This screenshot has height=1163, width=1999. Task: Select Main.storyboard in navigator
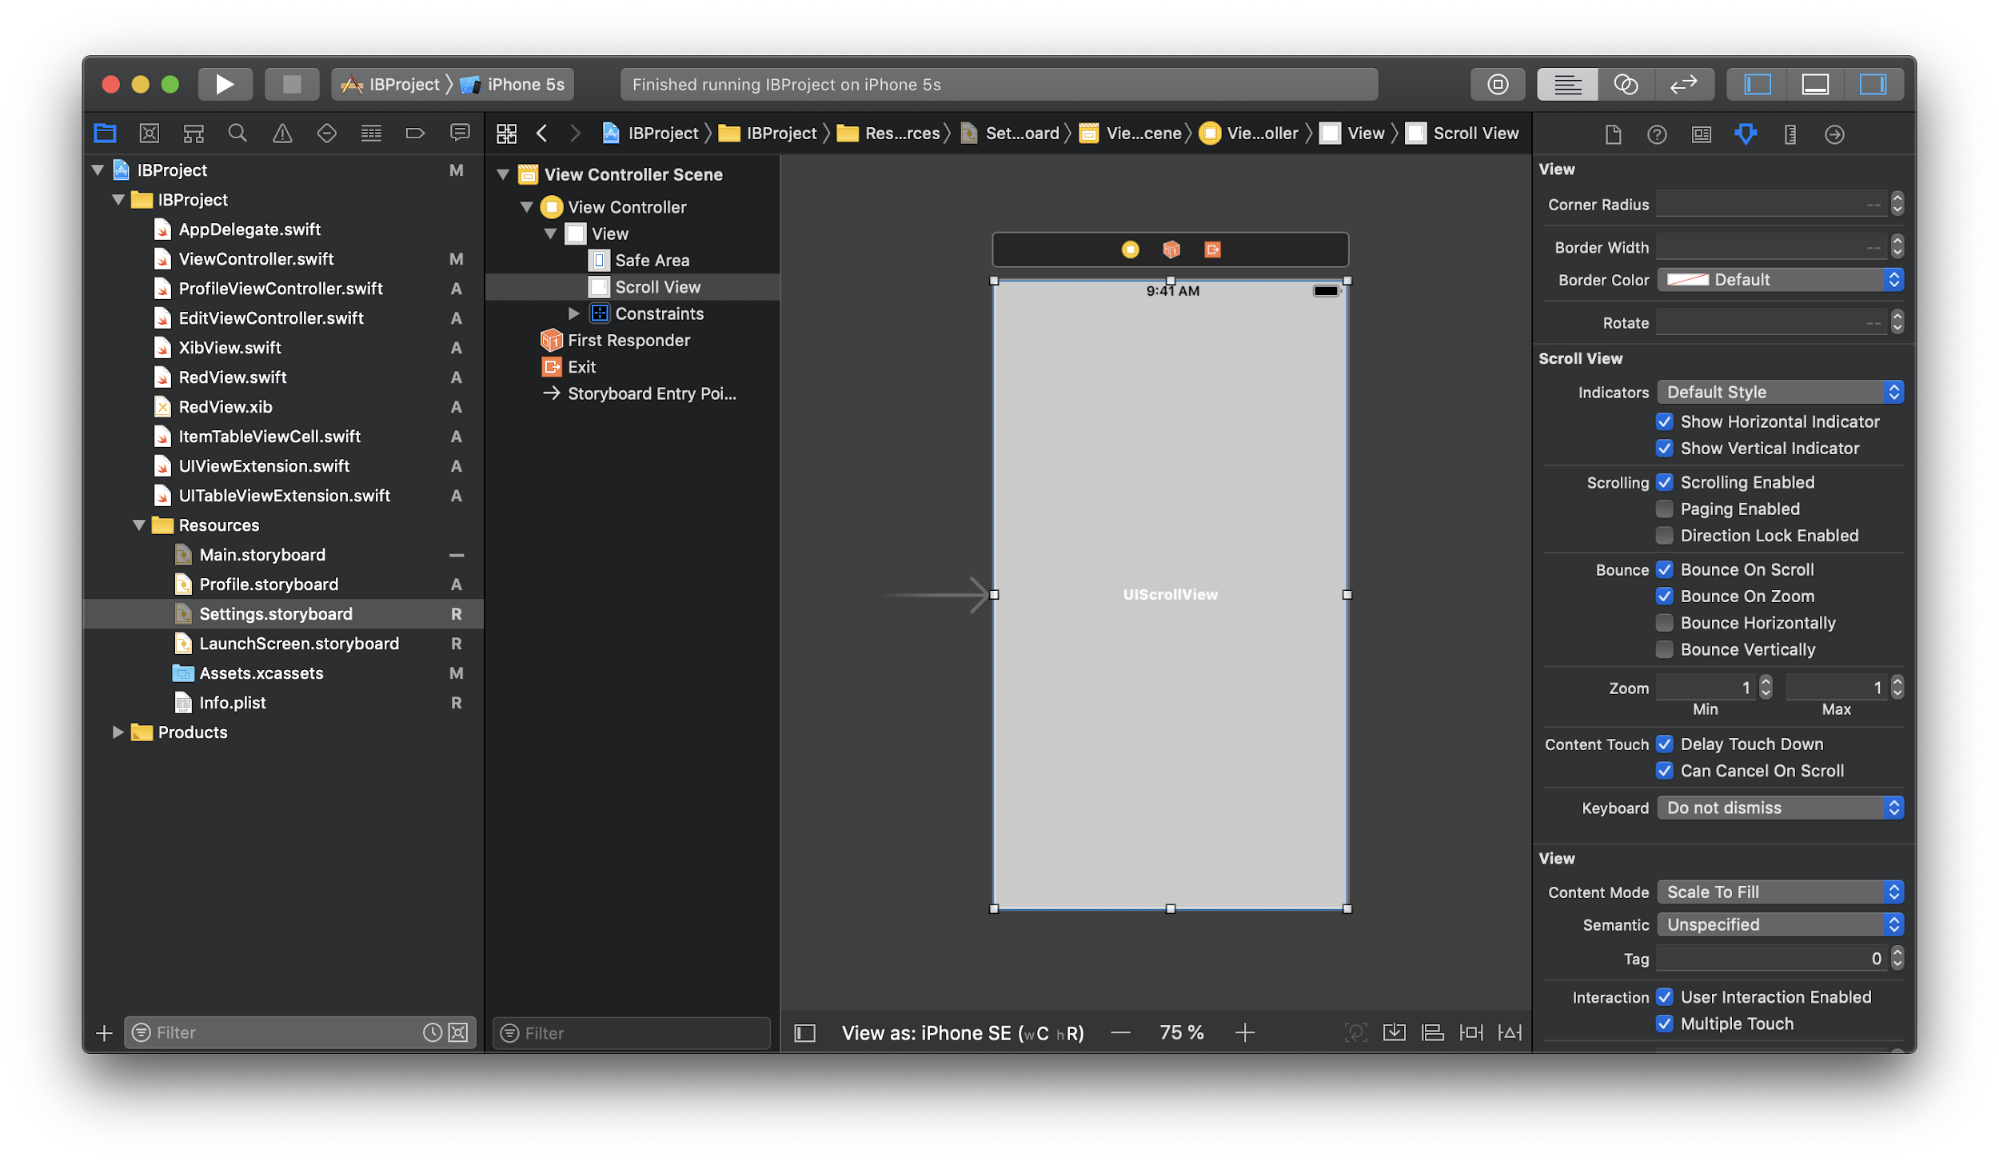pyautogui.click(x=262, y=555)
